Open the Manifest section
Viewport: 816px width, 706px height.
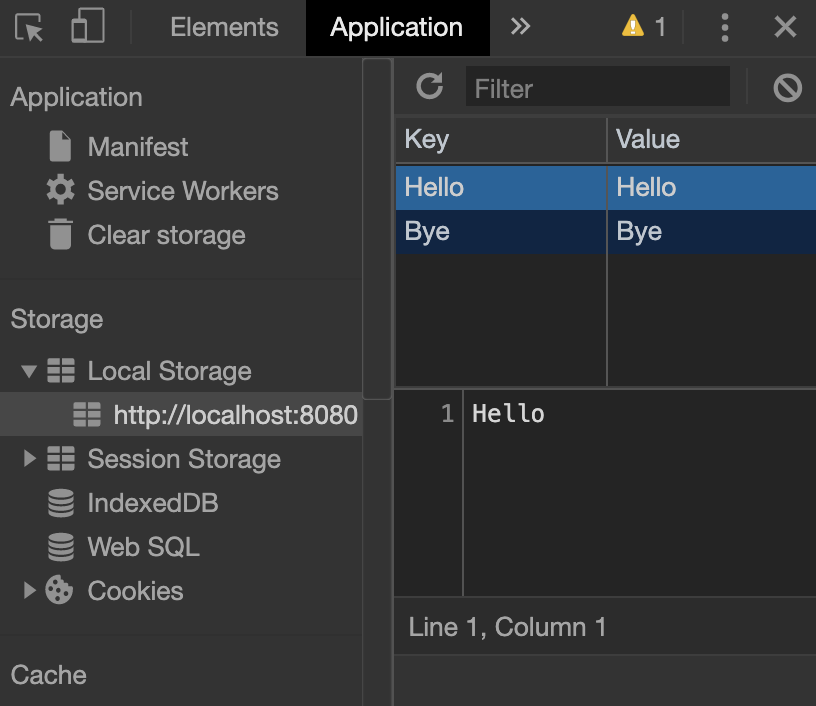pos(137,147)
